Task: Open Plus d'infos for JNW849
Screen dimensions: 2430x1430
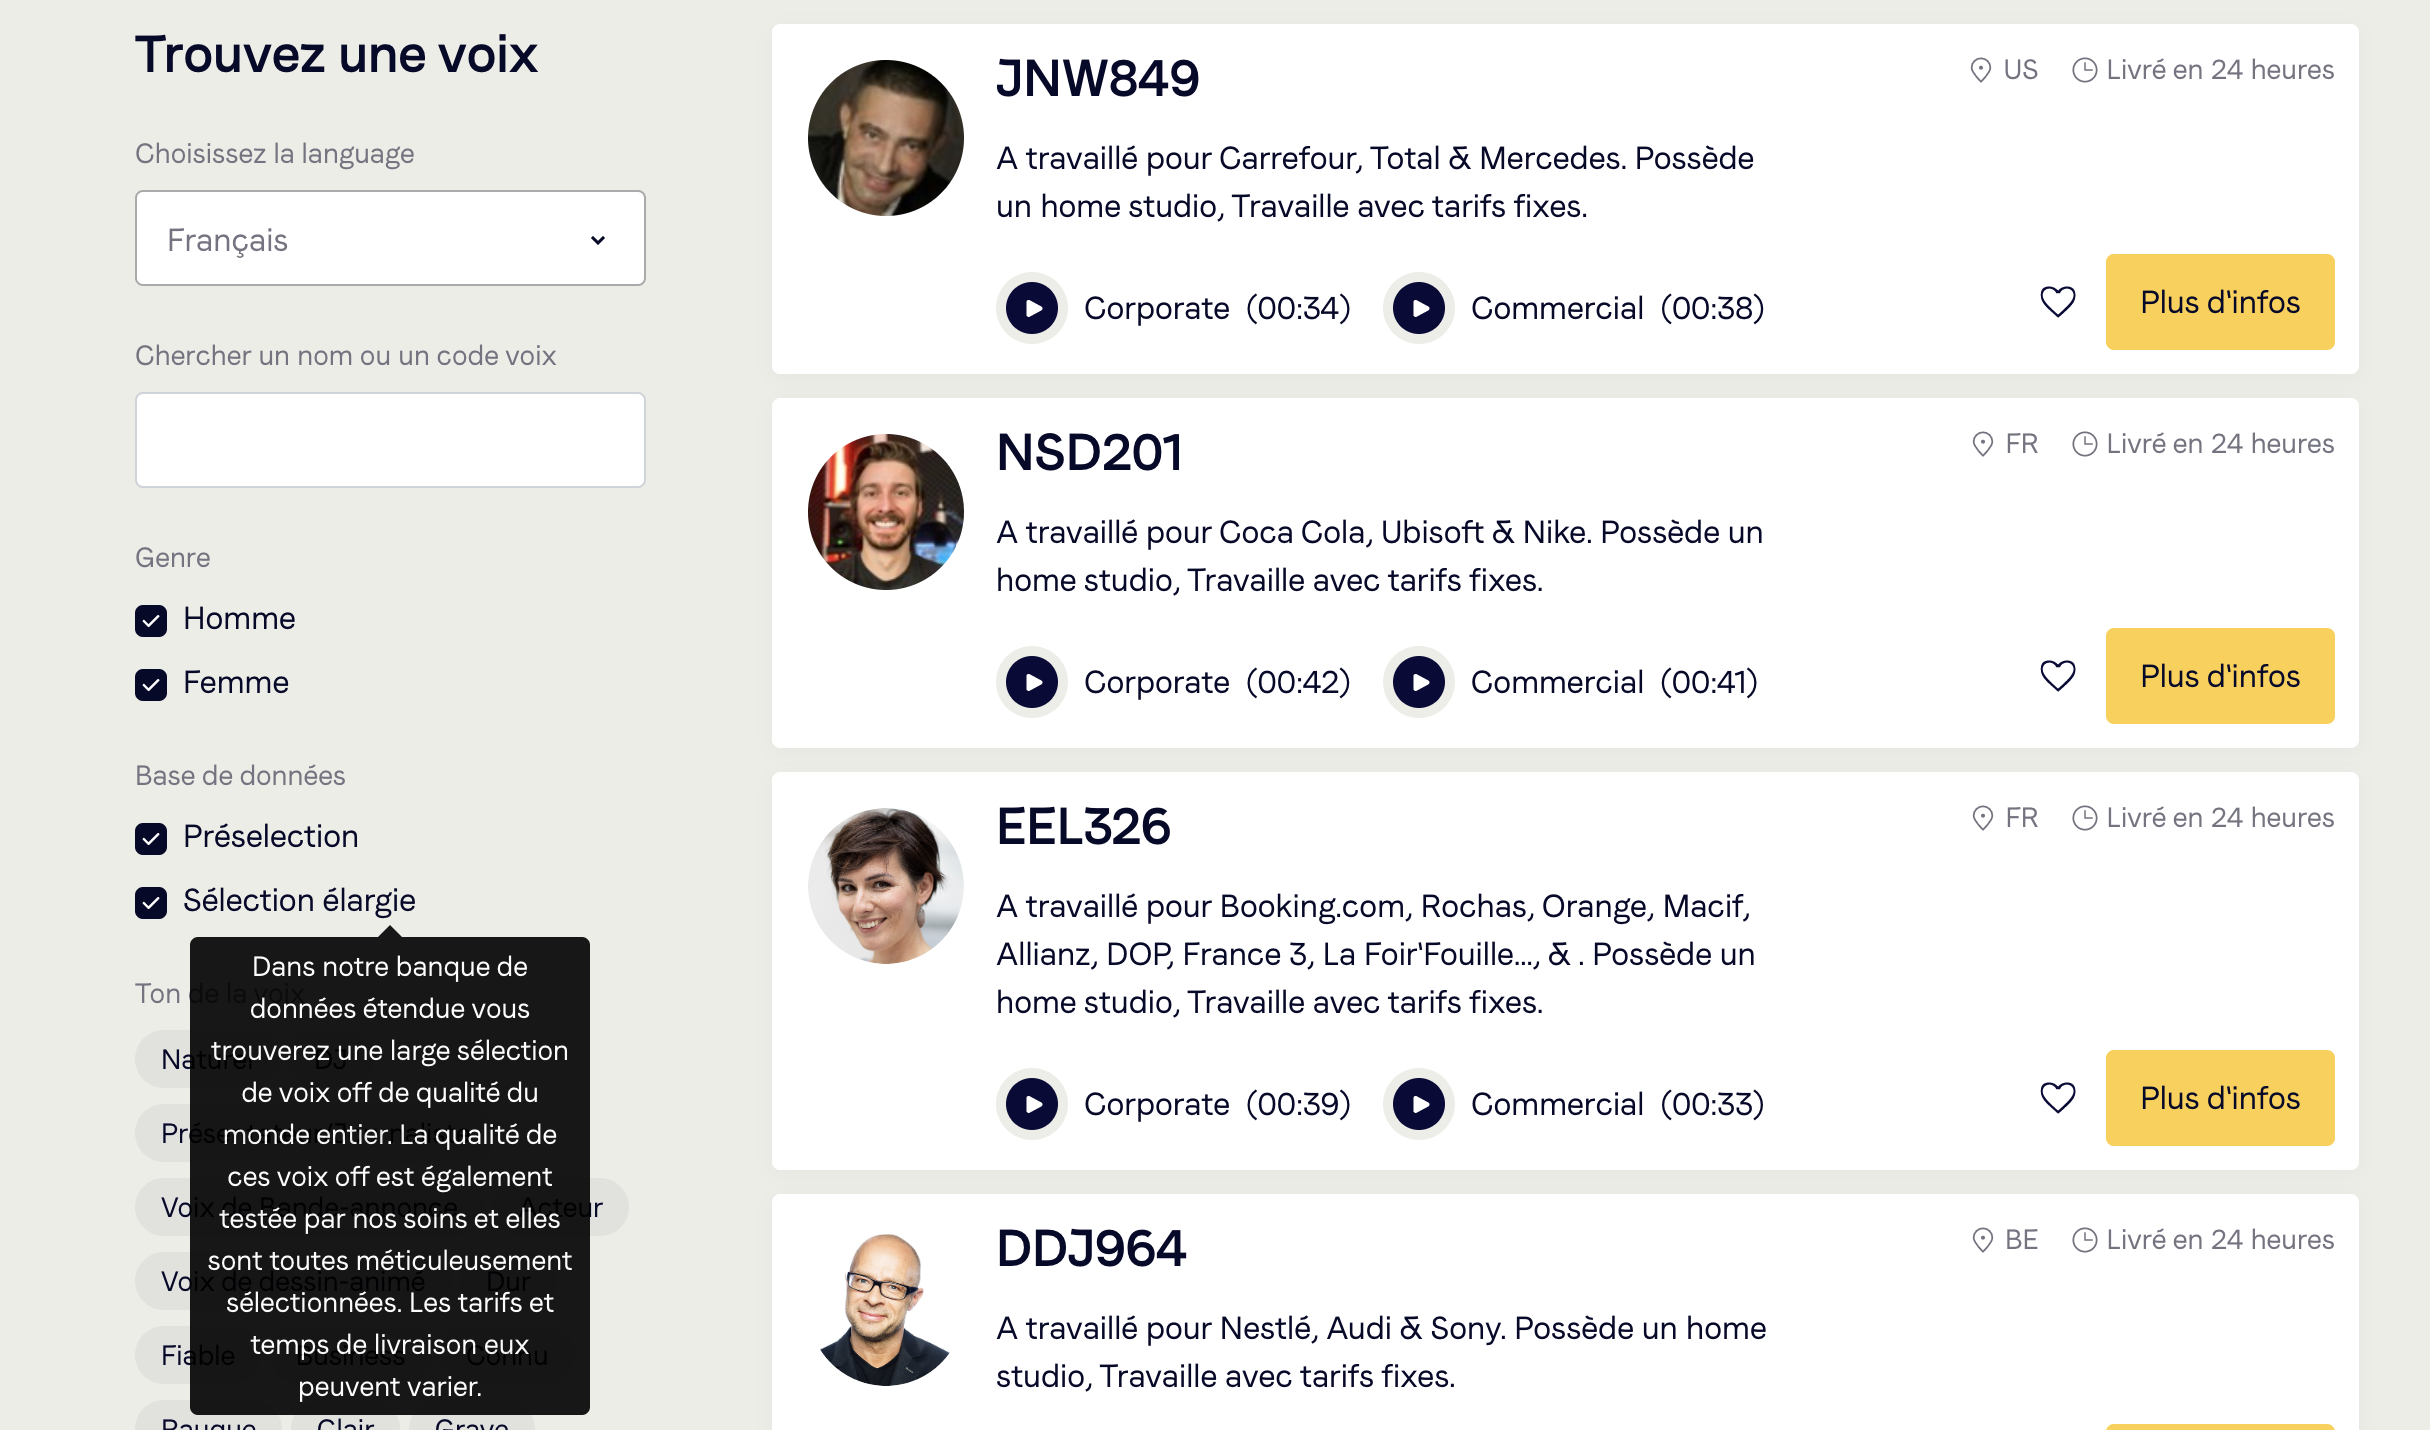Action: click(2220, 302)
